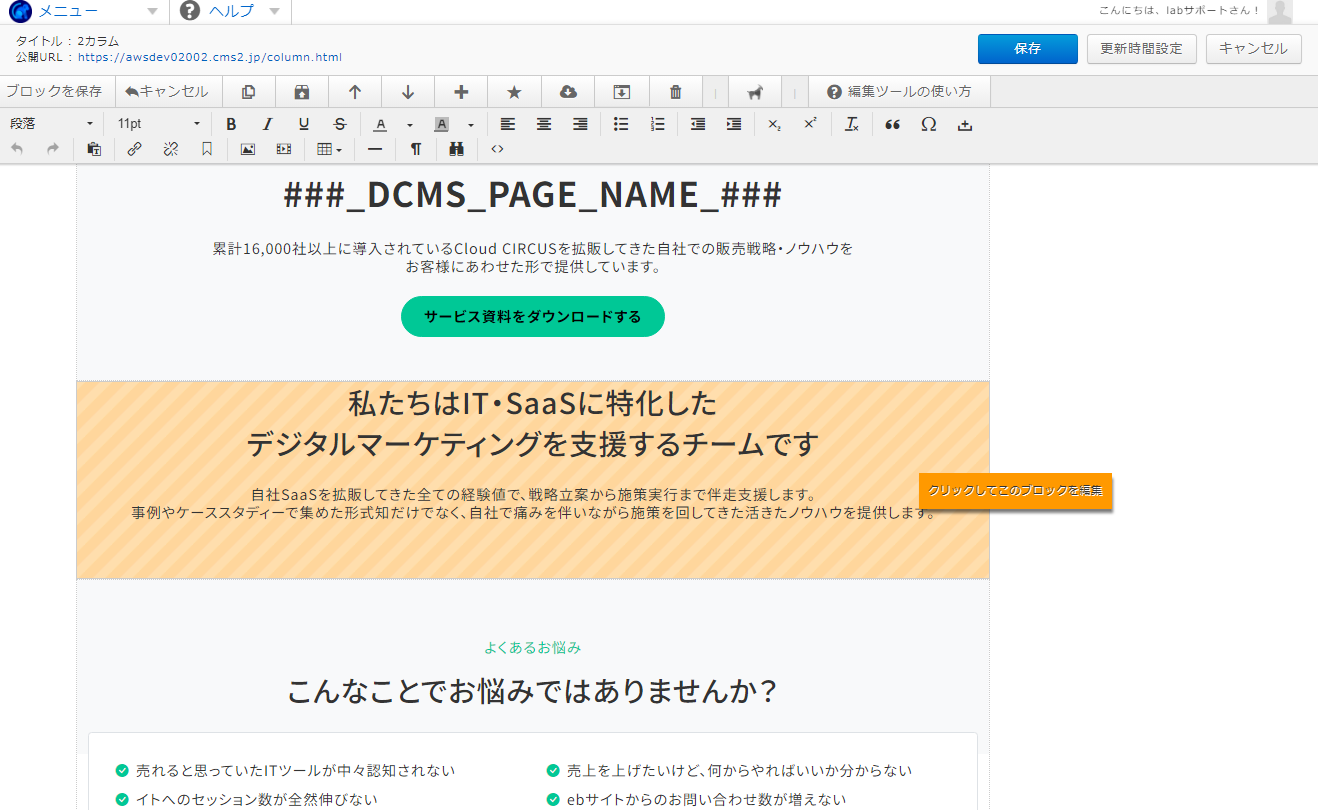This screenshot has height=810, width=1318.
Task: Toggle bullet list
Action: [x=621, y=124]
